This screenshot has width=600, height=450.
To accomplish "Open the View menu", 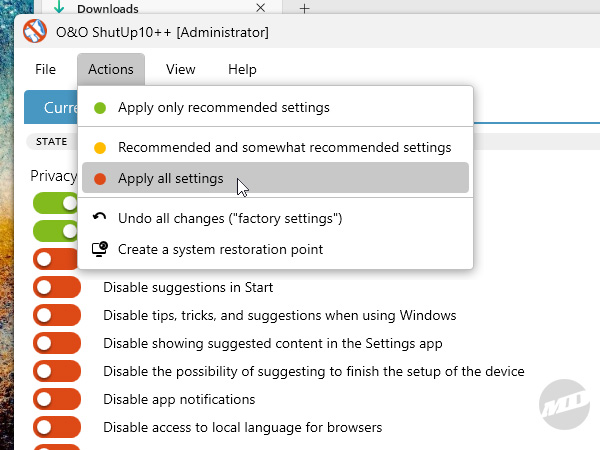I will pos(180,69).
